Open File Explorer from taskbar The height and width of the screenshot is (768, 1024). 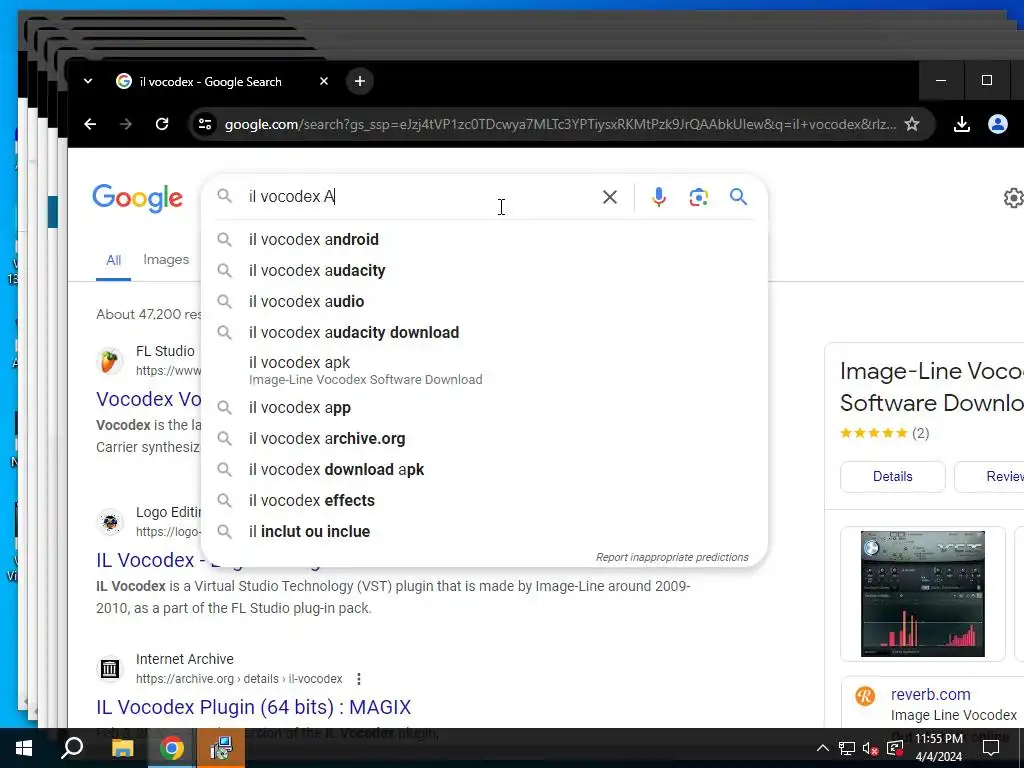[122, 748]
